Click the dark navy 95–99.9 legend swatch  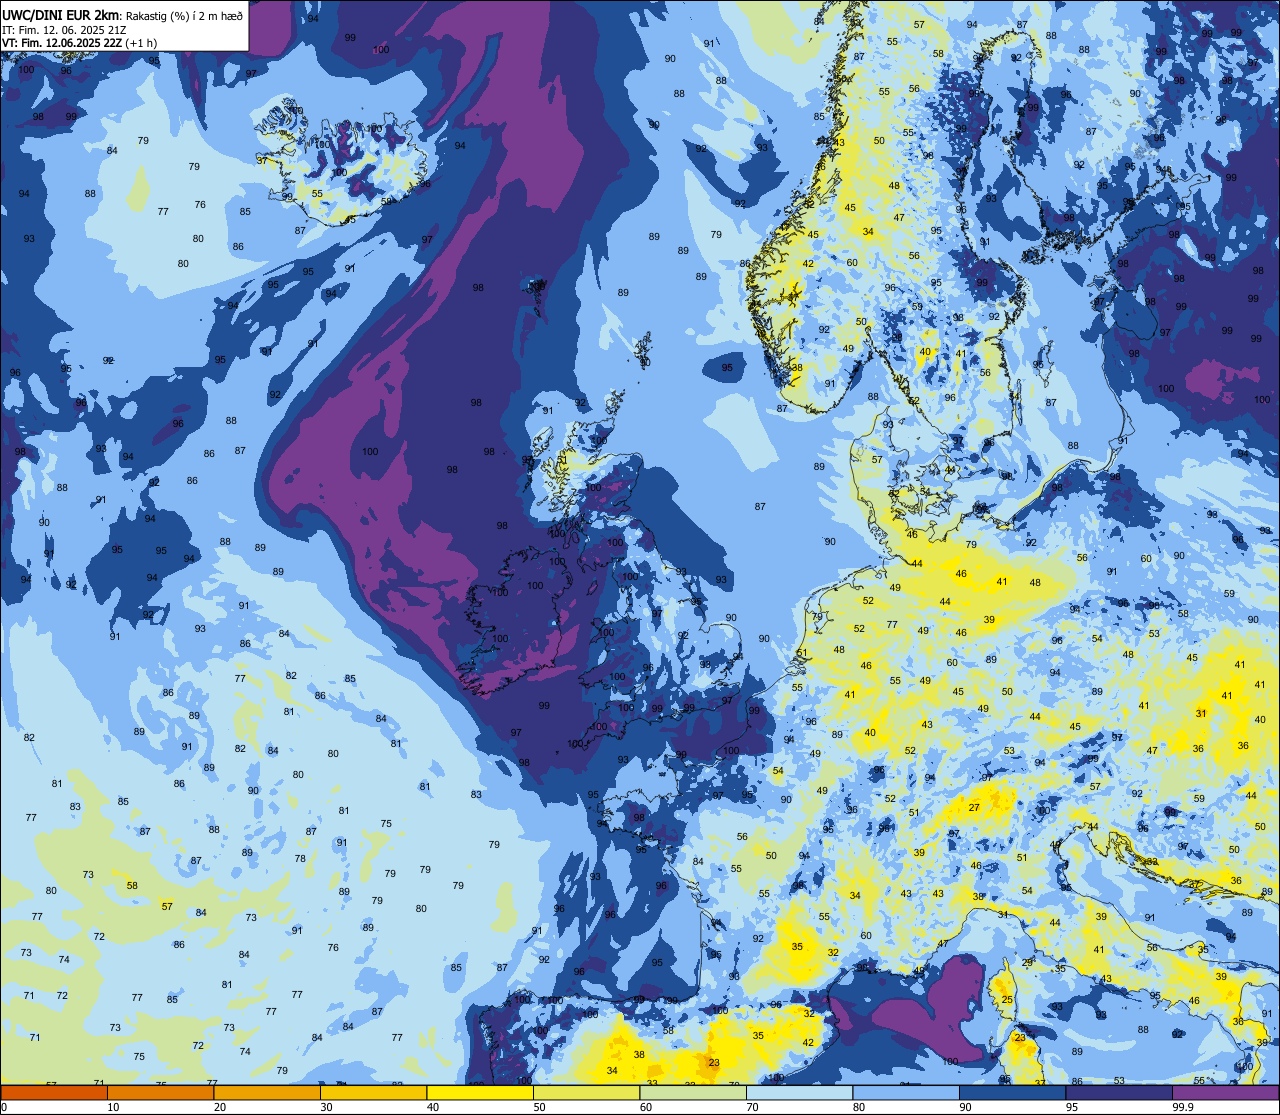click(1119, 1092)
